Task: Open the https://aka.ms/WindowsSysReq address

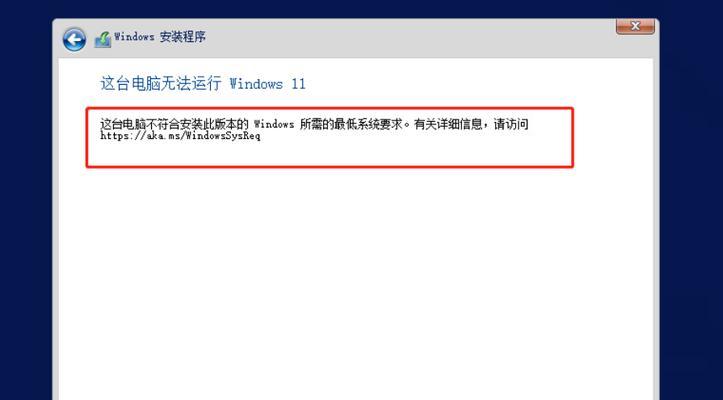Action: 180,136
